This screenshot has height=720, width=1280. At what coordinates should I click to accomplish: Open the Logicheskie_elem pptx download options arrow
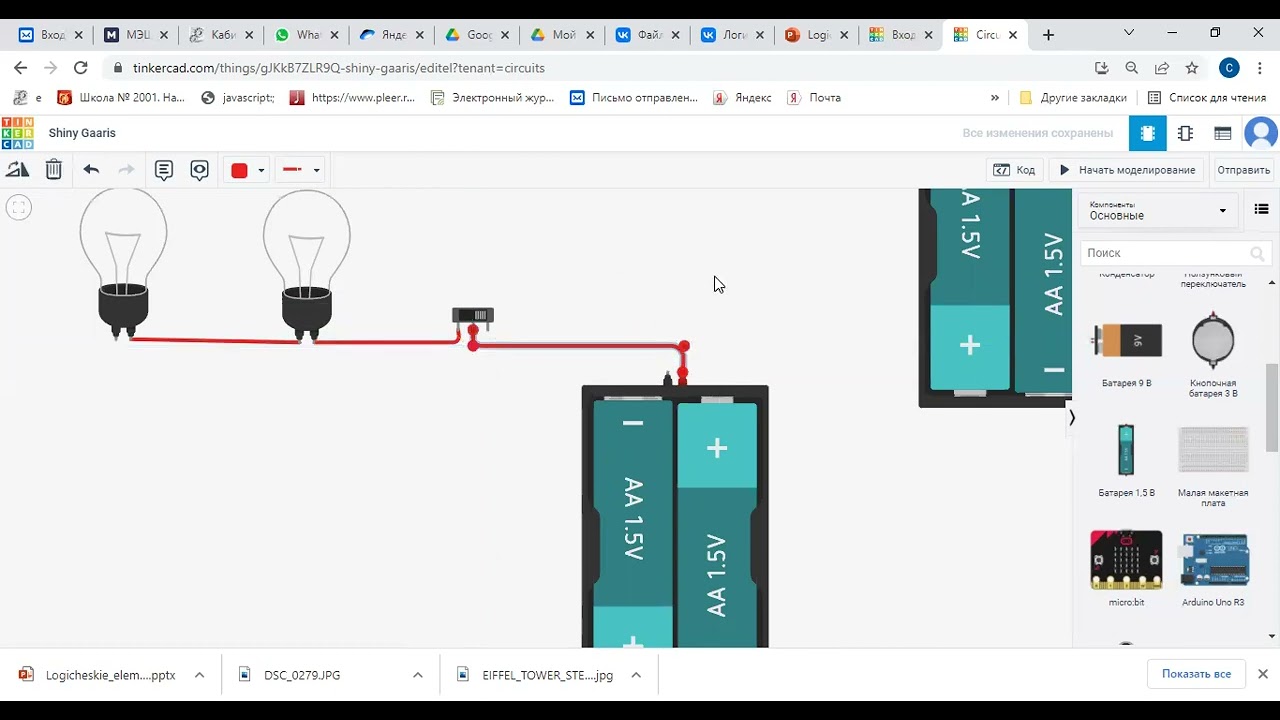[x=199, y=675]
